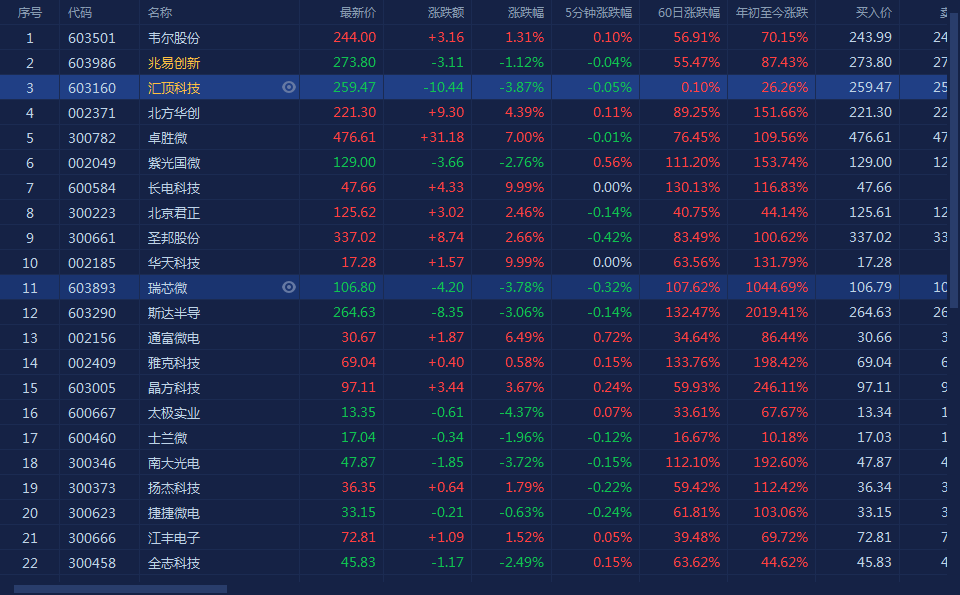Click stock code 600584
This screenshot has width=960, height=595.
pos(92,188)
